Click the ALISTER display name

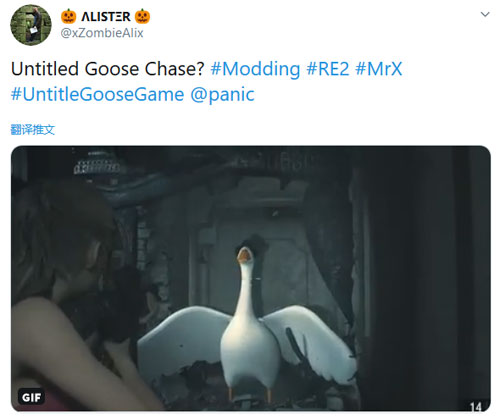pyautogui.click(x=106, y=17)
